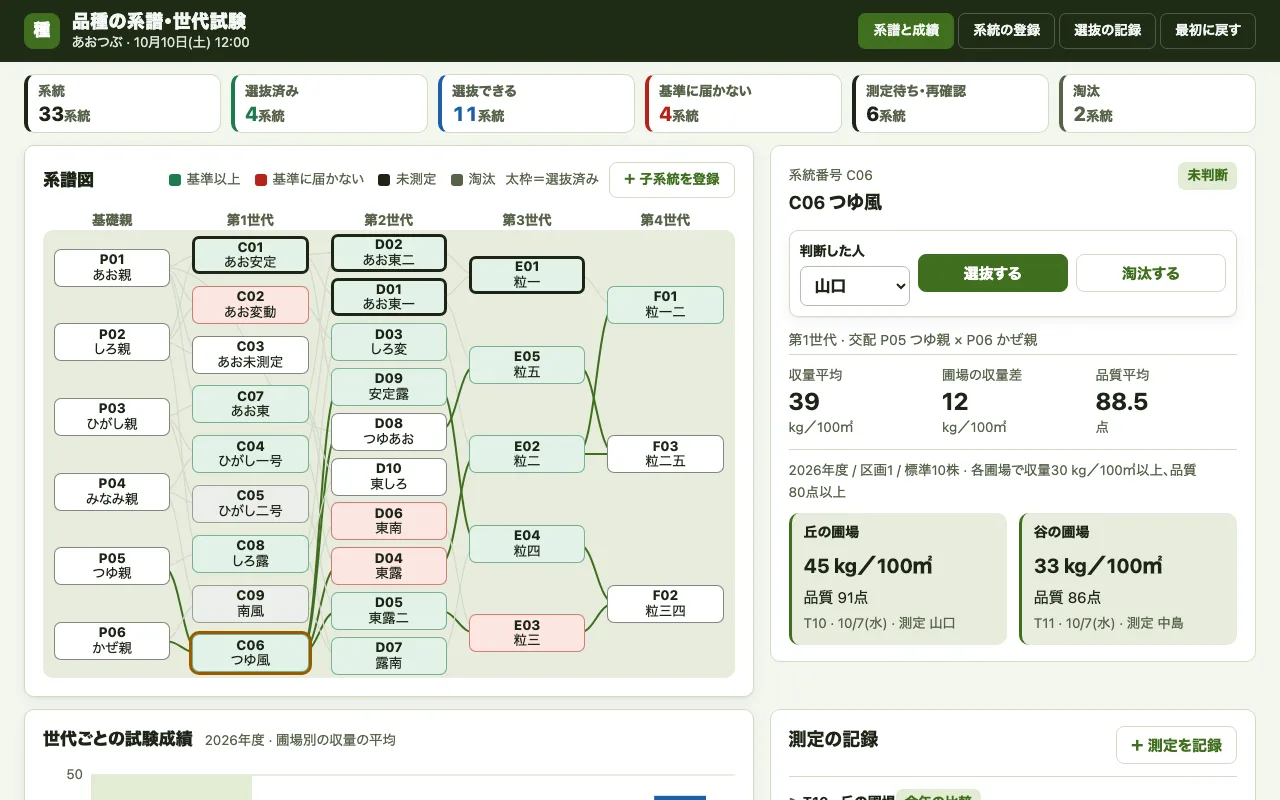This screenshot has height=800, width=1280.
Task: Select pedigree node F01 粒一二
Action: 665,305
